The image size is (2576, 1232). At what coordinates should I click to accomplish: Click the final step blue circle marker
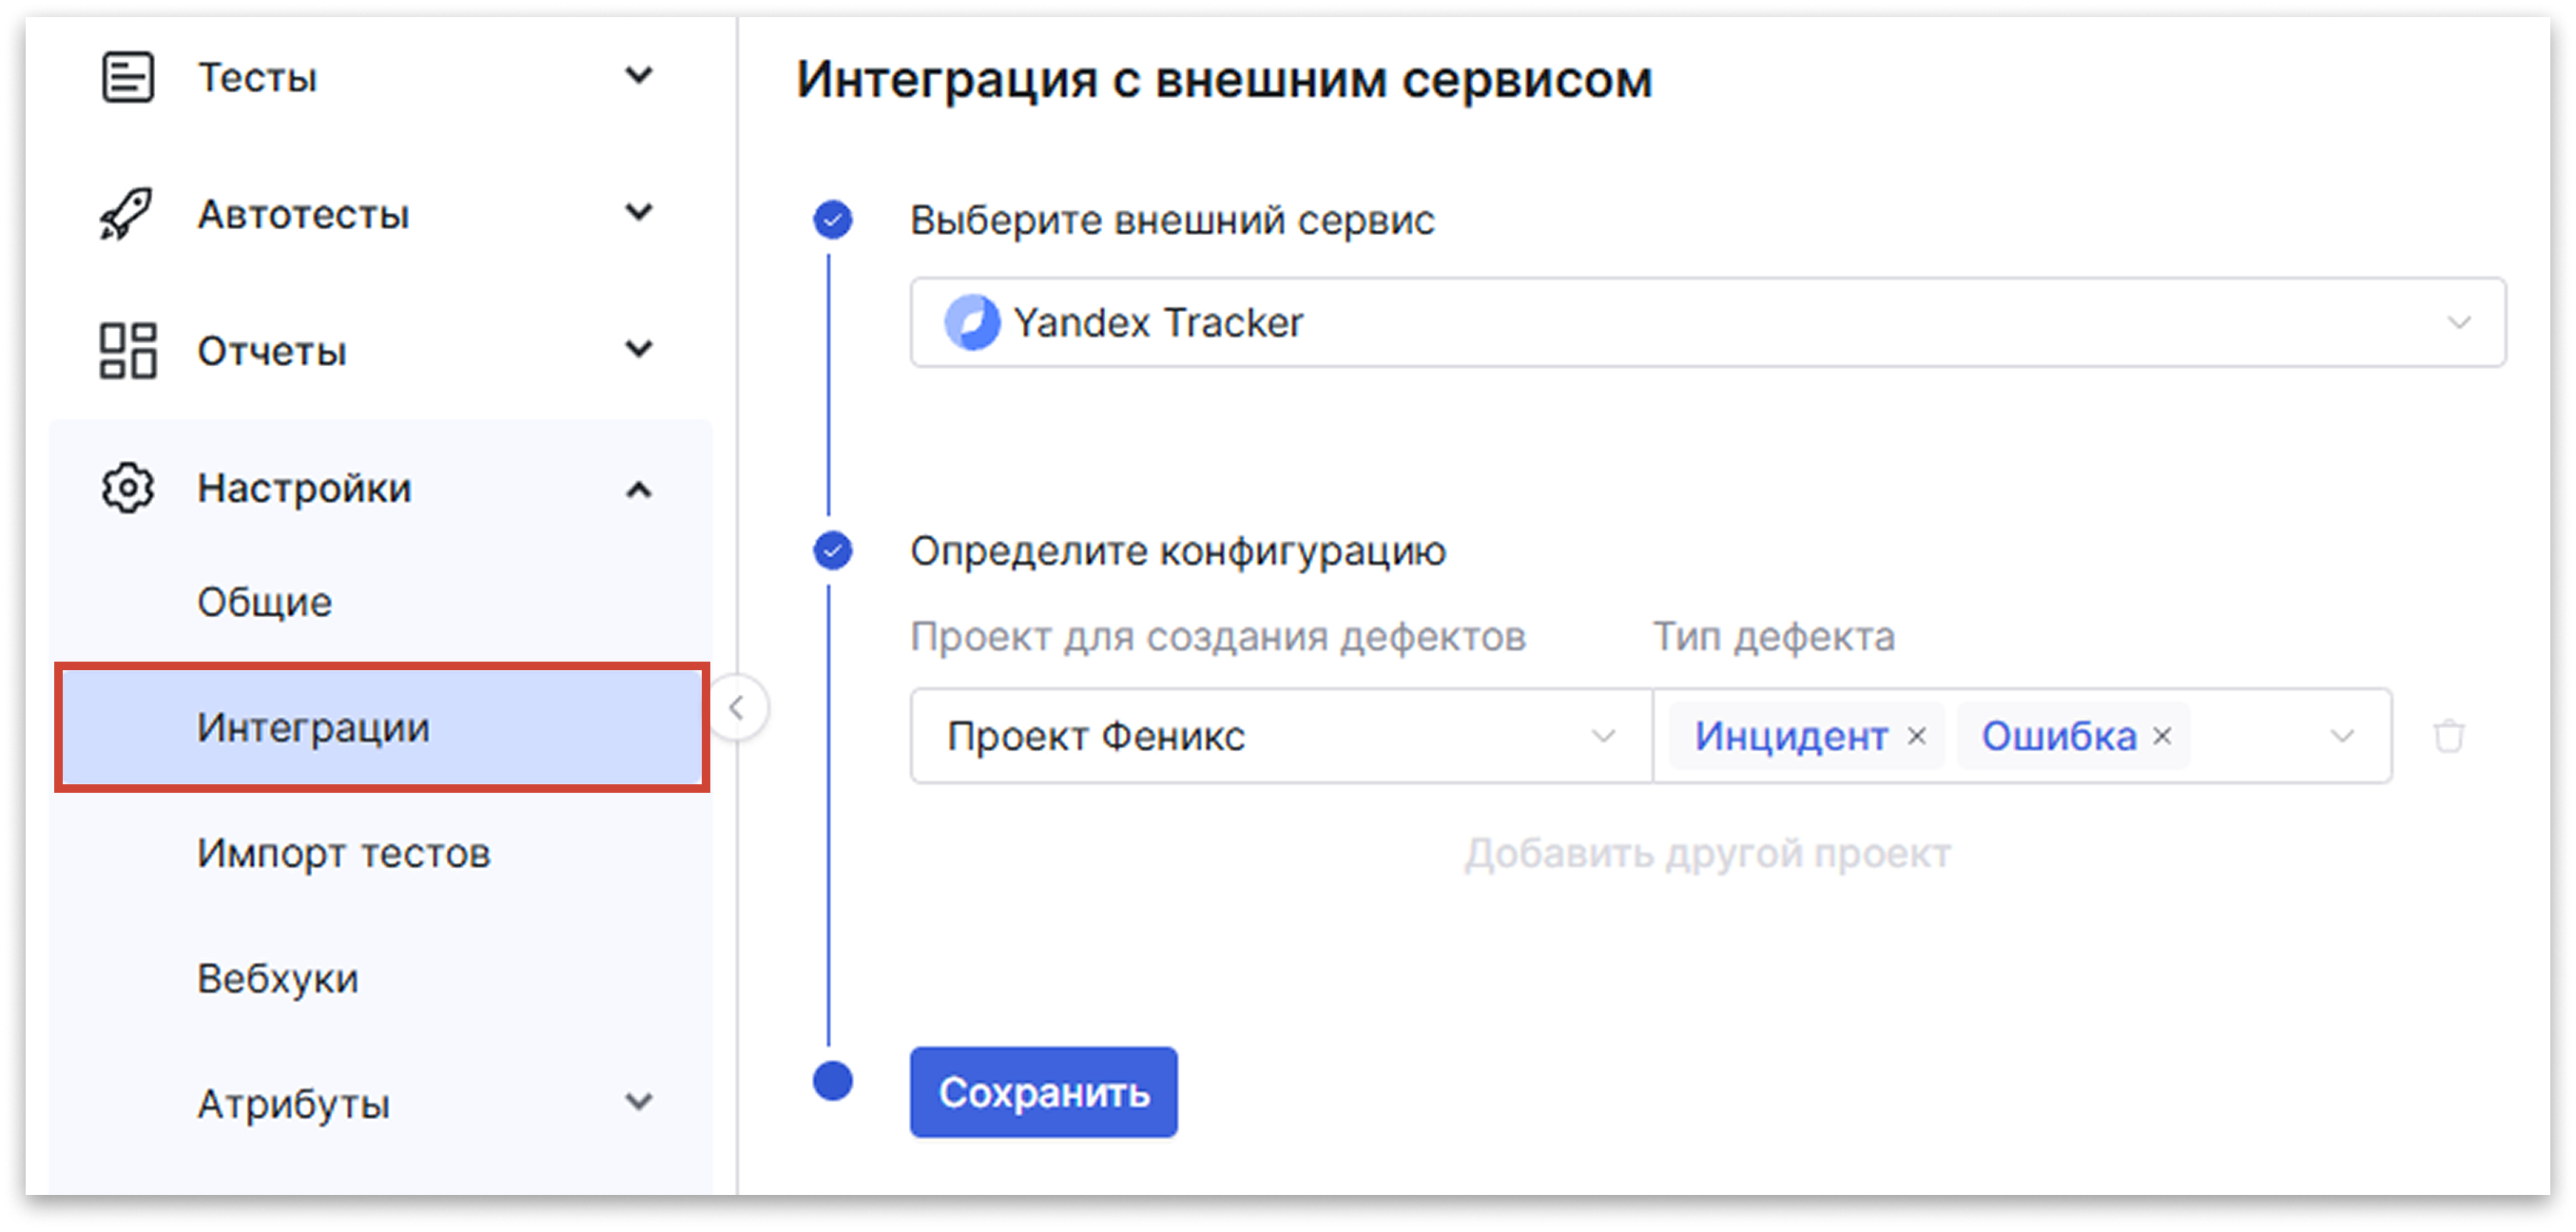coord(832,1081)
